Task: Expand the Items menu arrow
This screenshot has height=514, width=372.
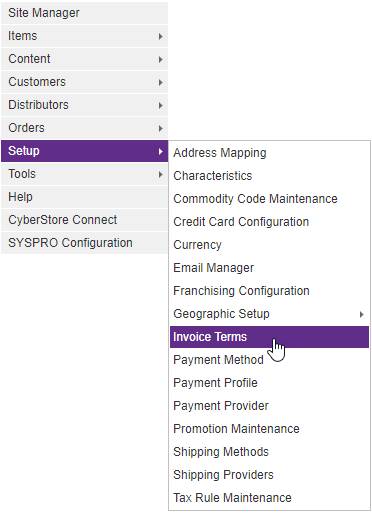Action: [161, 36]
